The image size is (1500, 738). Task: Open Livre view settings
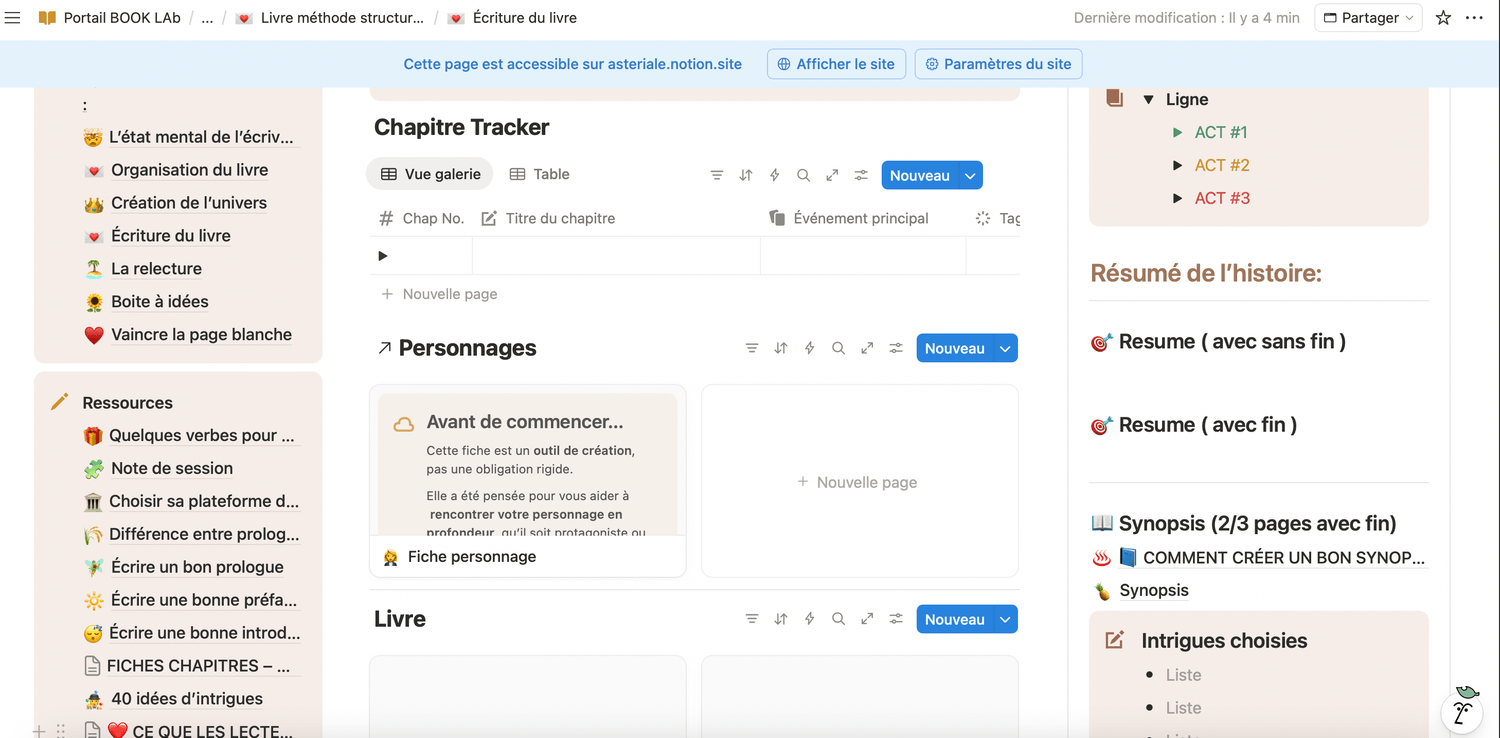(x=896, y=619)
